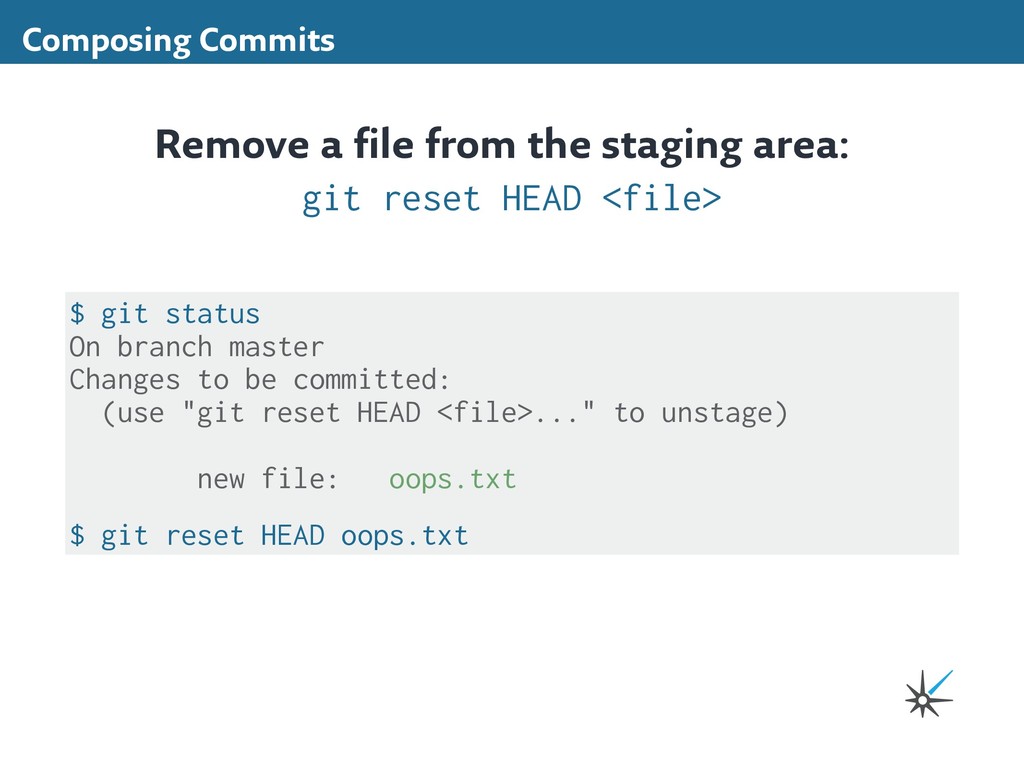Click the 'On branch master' output line
1024x768 pixels.
(197, 347)
